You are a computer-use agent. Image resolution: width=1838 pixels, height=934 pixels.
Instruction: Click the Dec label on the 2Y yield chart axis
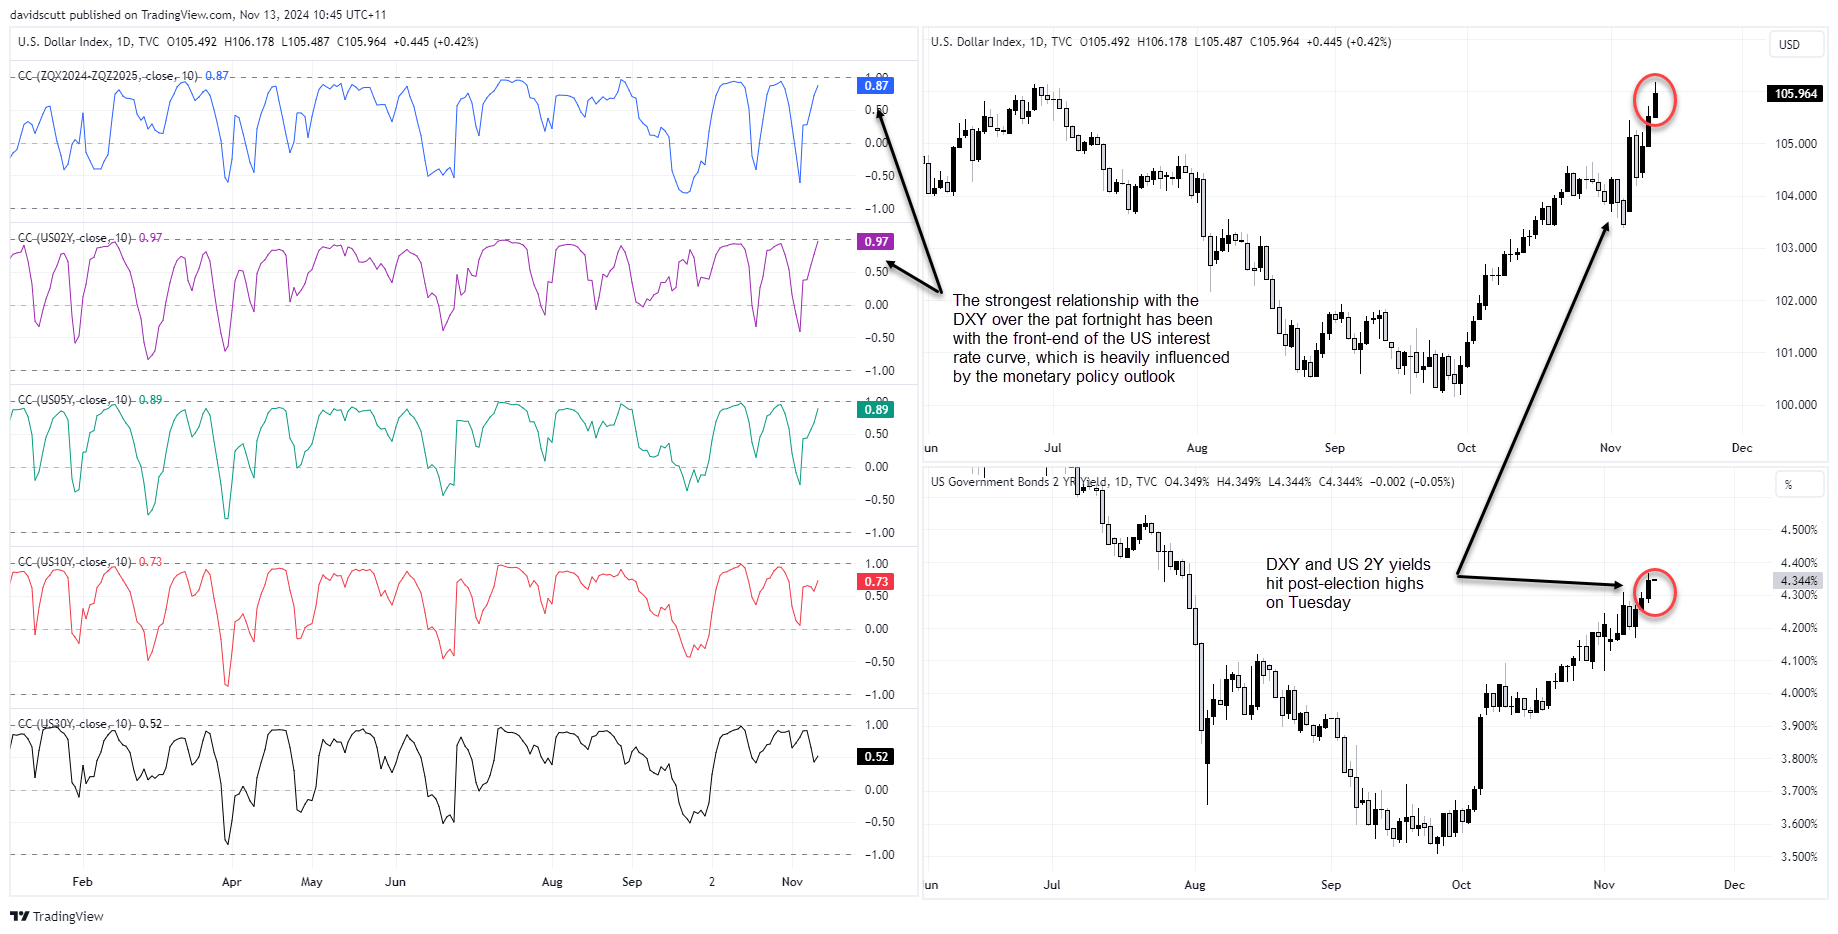(x=1734, y=885)
